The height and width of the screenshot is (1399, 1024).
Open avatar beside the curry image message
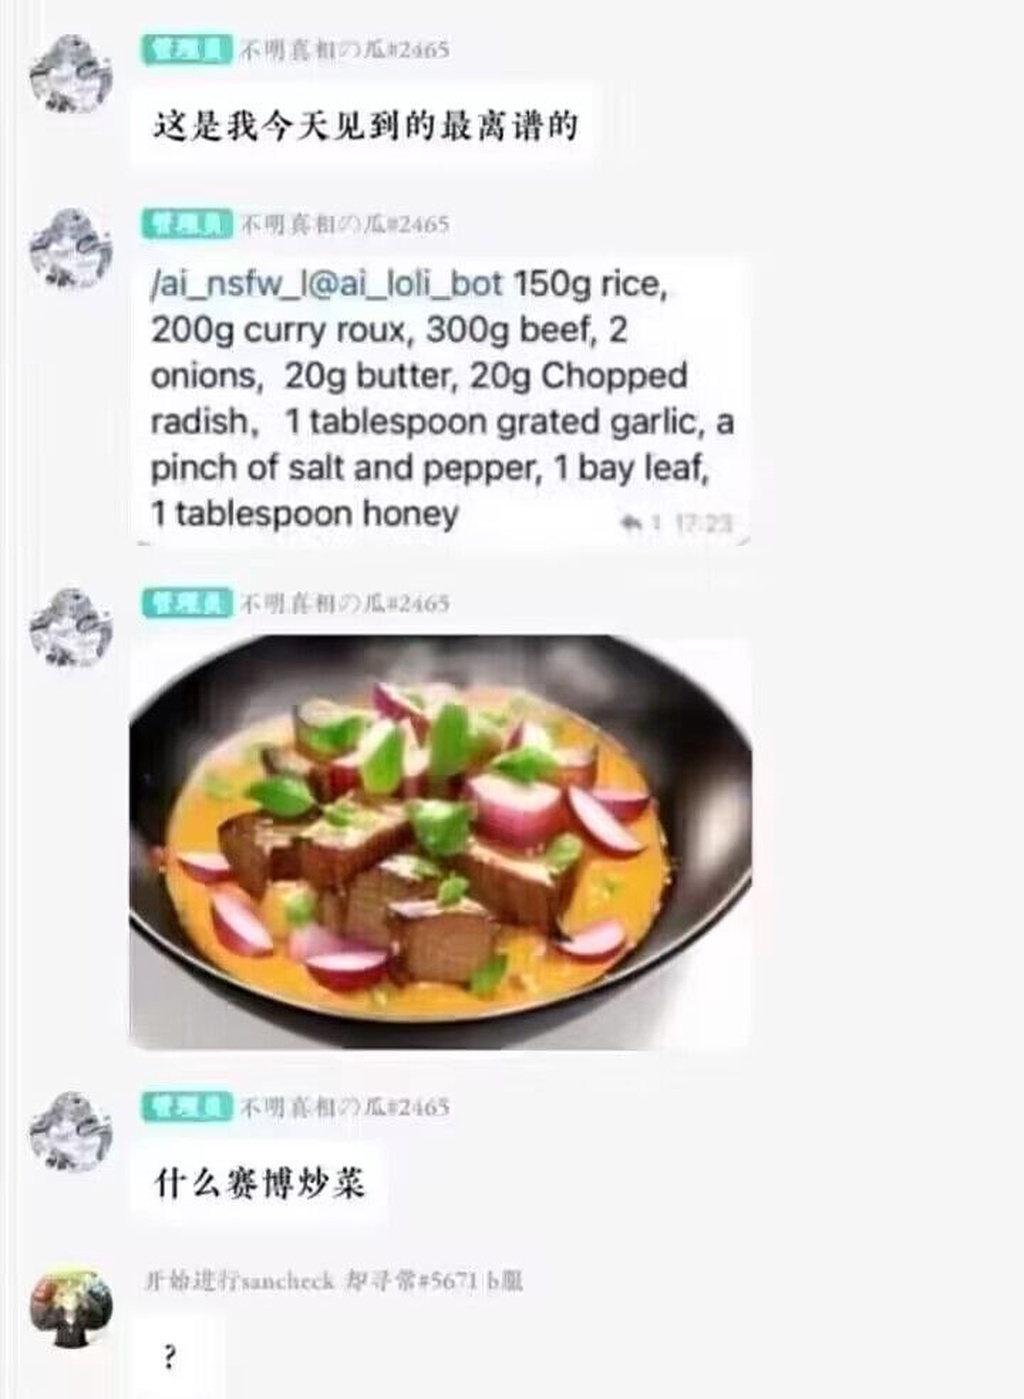[70, 627]
